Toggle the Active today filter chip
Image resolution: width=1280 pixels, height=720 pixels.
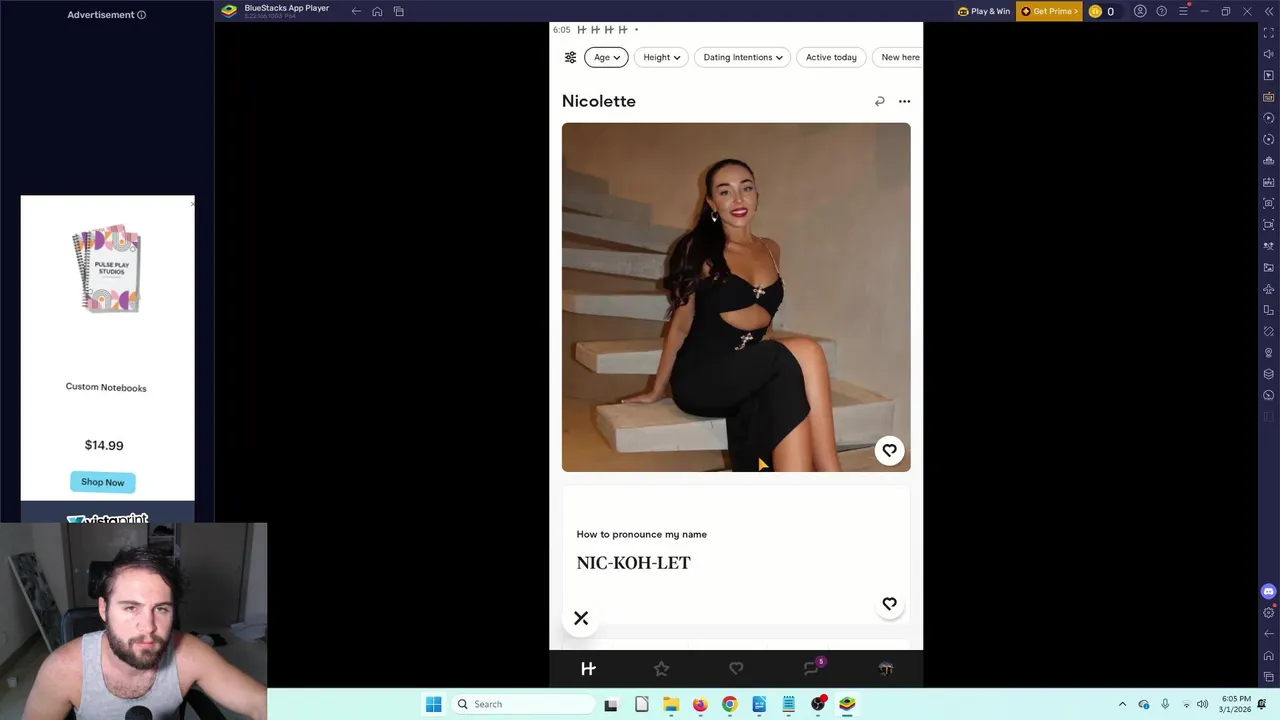click(x=831, y=57)
